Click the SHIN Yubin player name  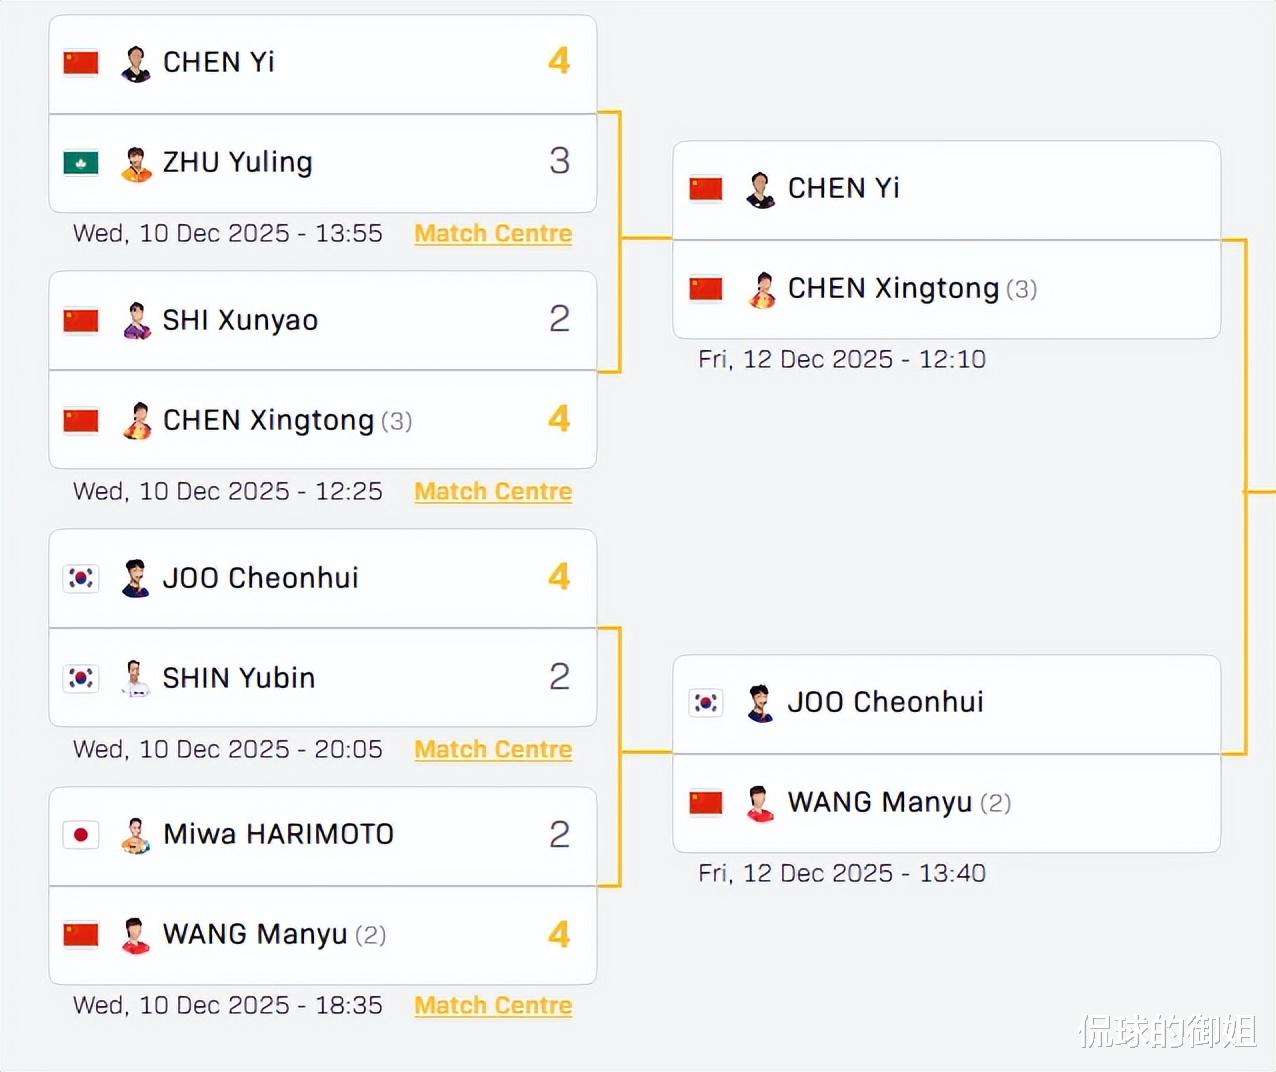tap(239, 678)
